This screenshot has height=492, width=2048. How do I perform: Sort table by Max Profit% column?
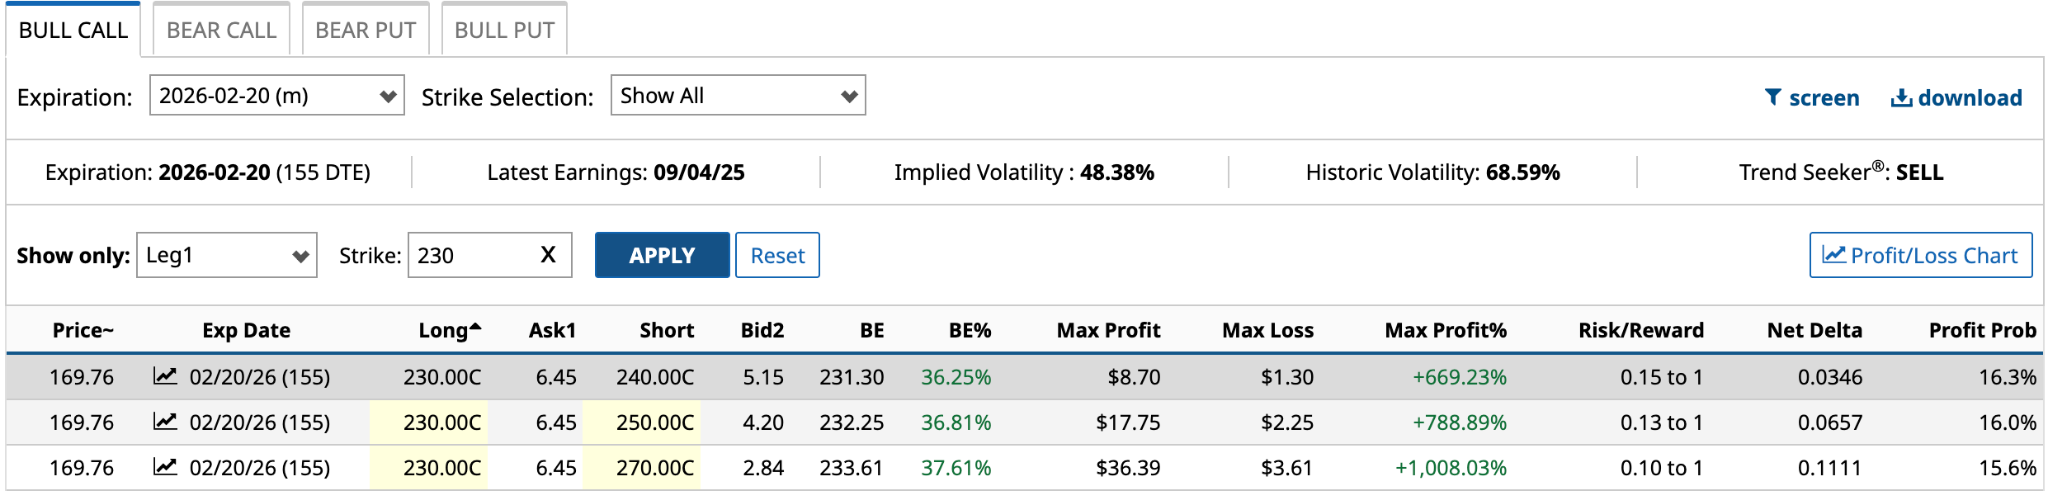pos(1445,330)
